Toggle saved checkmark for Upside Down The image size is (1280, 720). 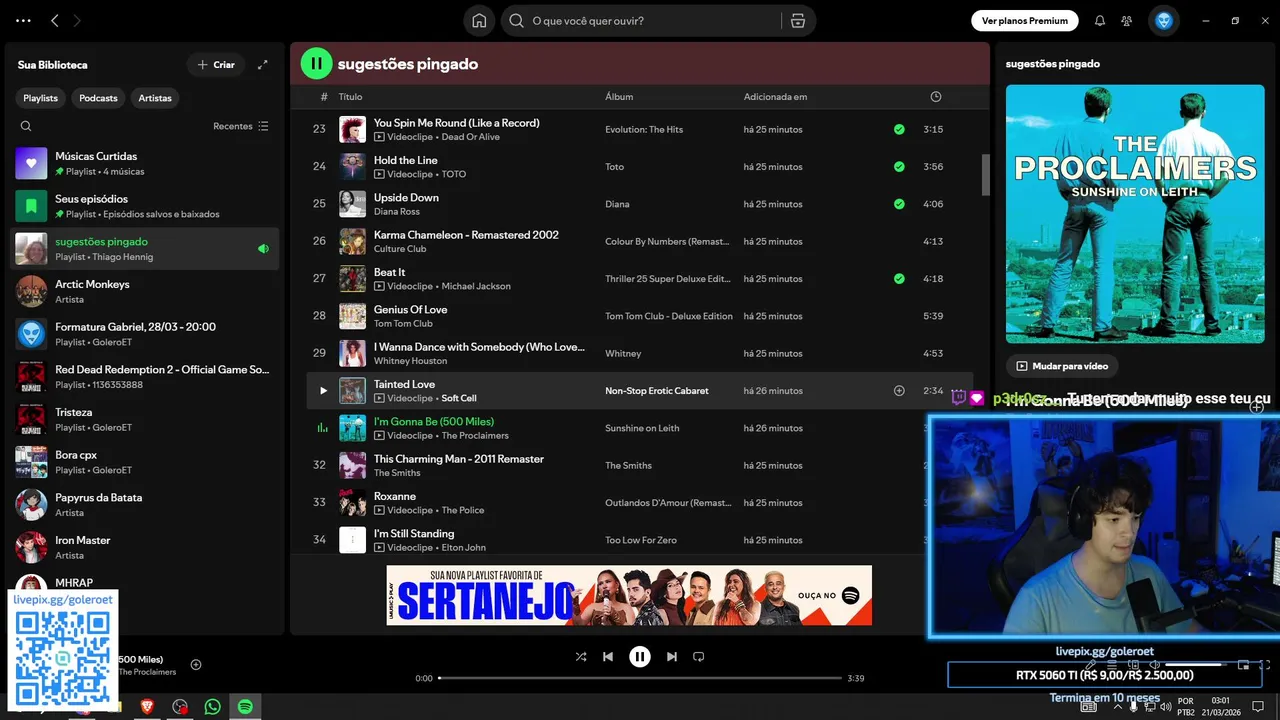tap(899, 204)
